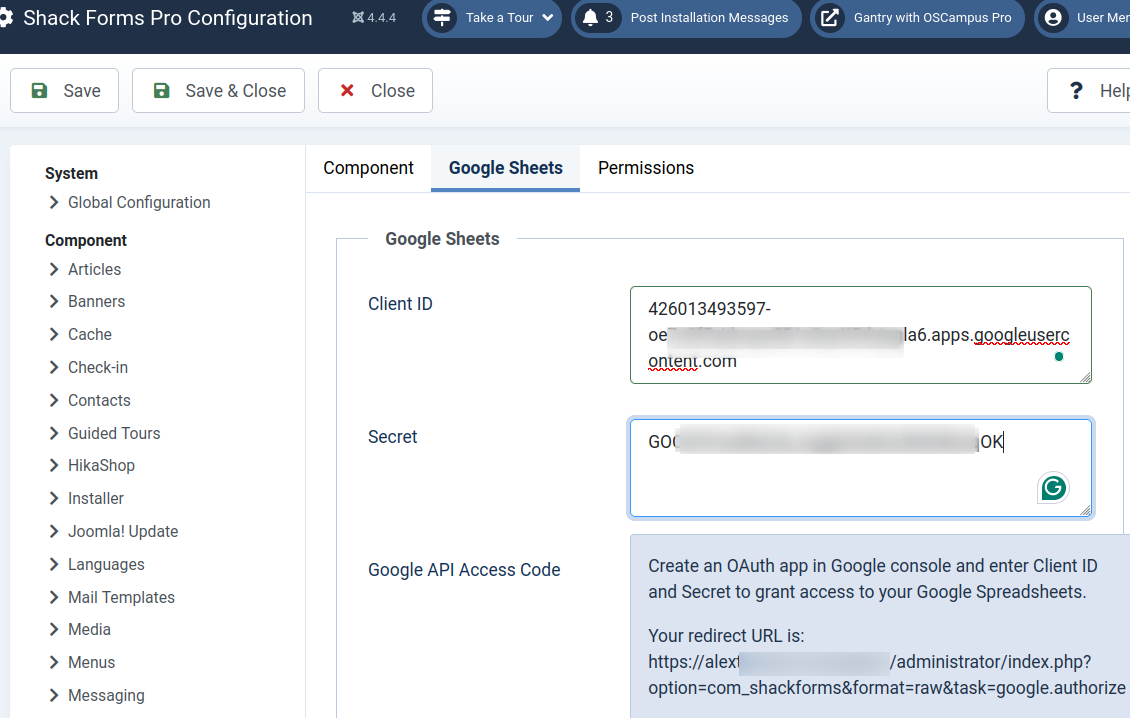Click the green Save floppy disk icon
The image size is (1130, 718).
tap(40, 91)
